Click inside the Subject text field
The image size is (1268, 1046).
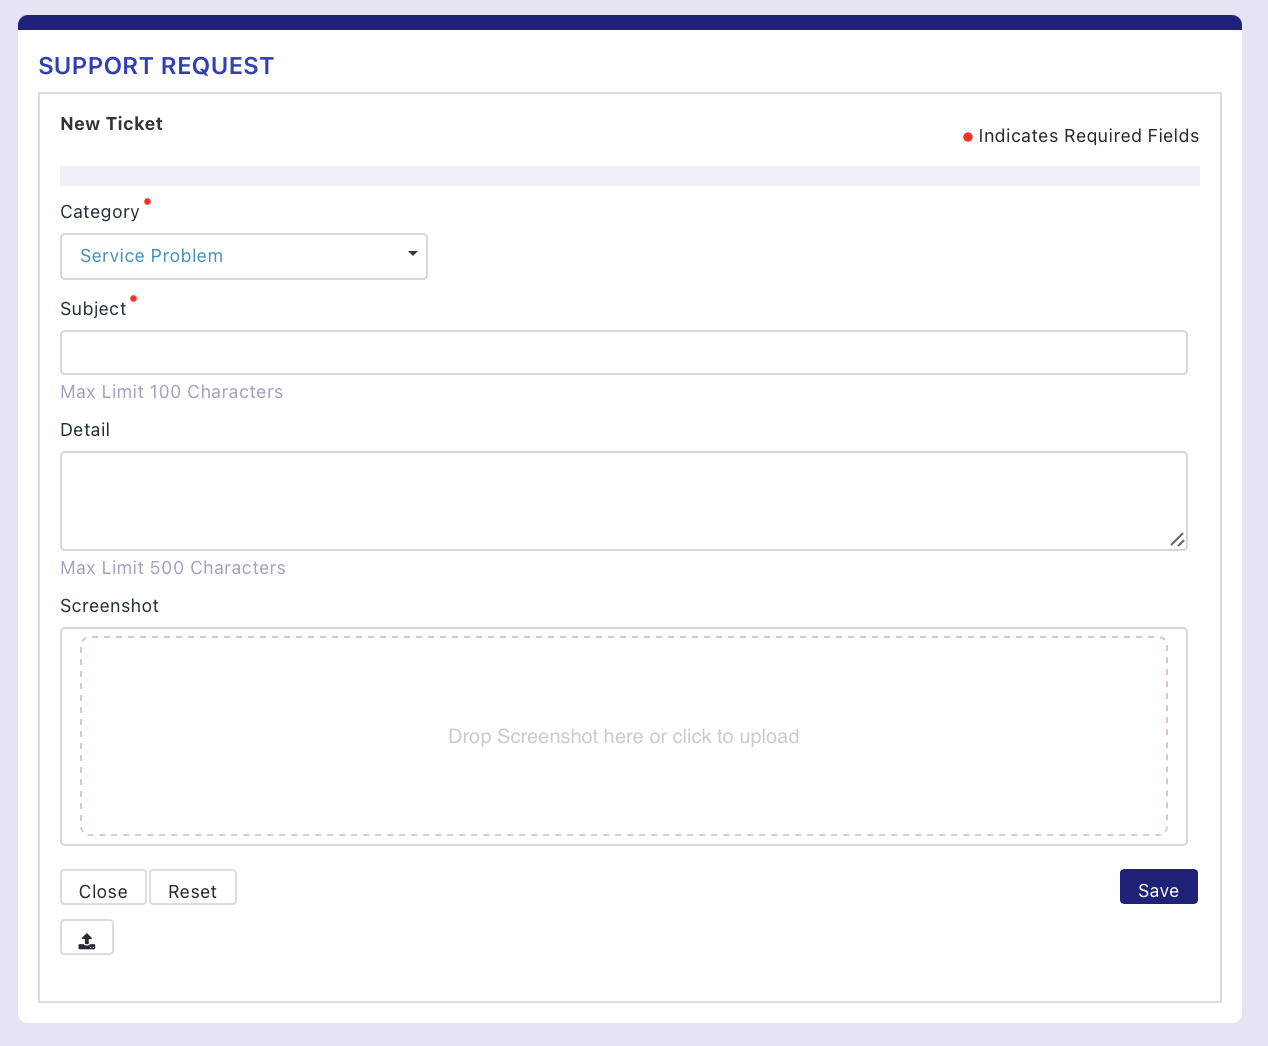coord(623,353)
